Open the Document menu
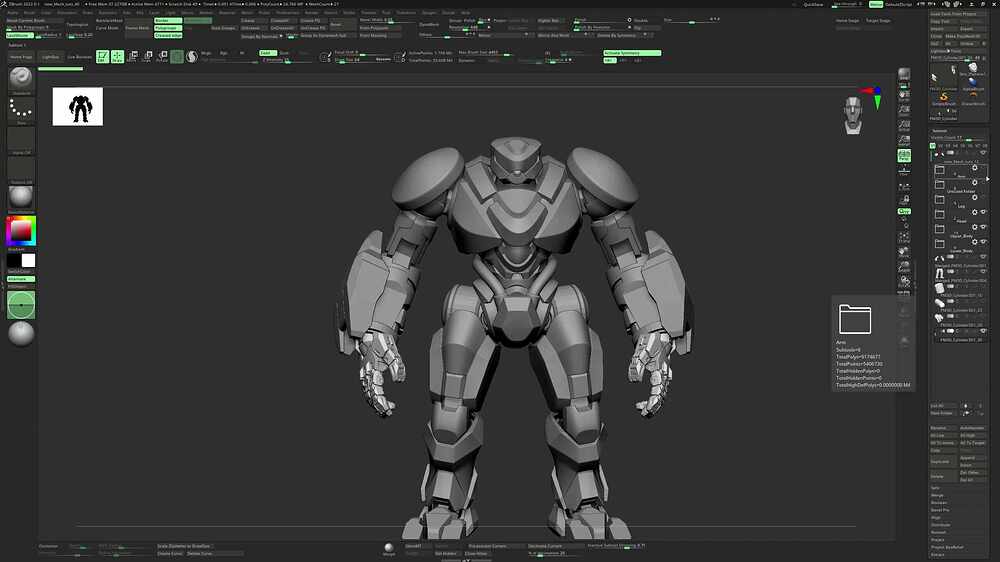This screenshot has width=1000, height=562. point(66,13)
